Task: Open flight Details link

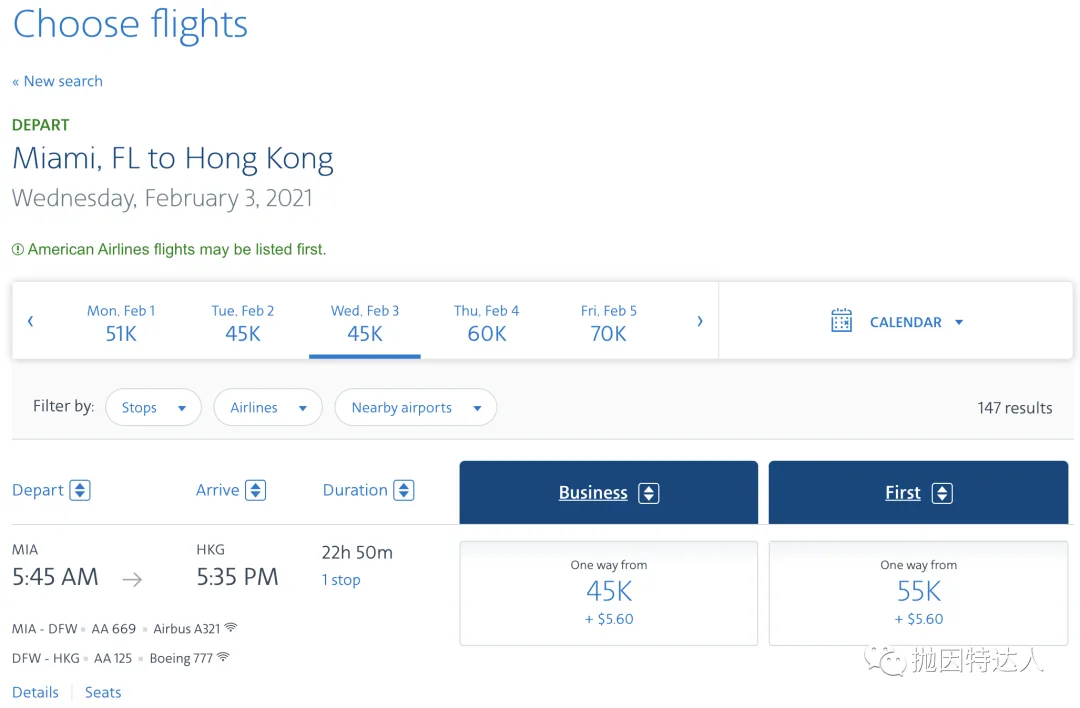Action: [x=35, y=692]
